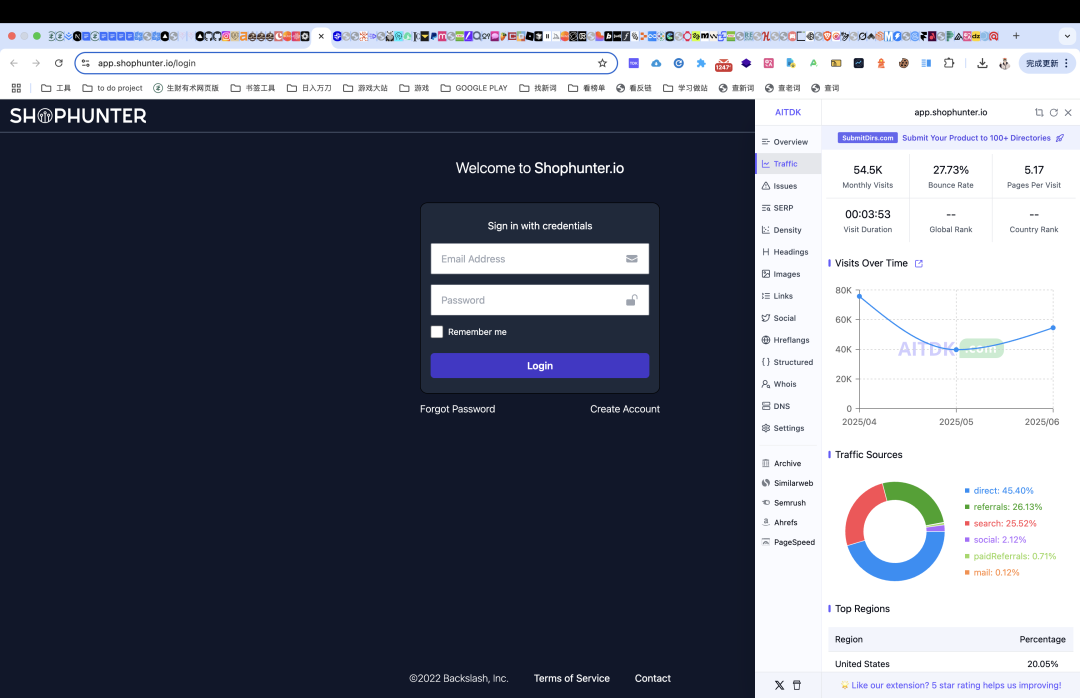
Task: Open the GOOGLE PLAY bookmarks folder
Action: [x=474, y=88]
